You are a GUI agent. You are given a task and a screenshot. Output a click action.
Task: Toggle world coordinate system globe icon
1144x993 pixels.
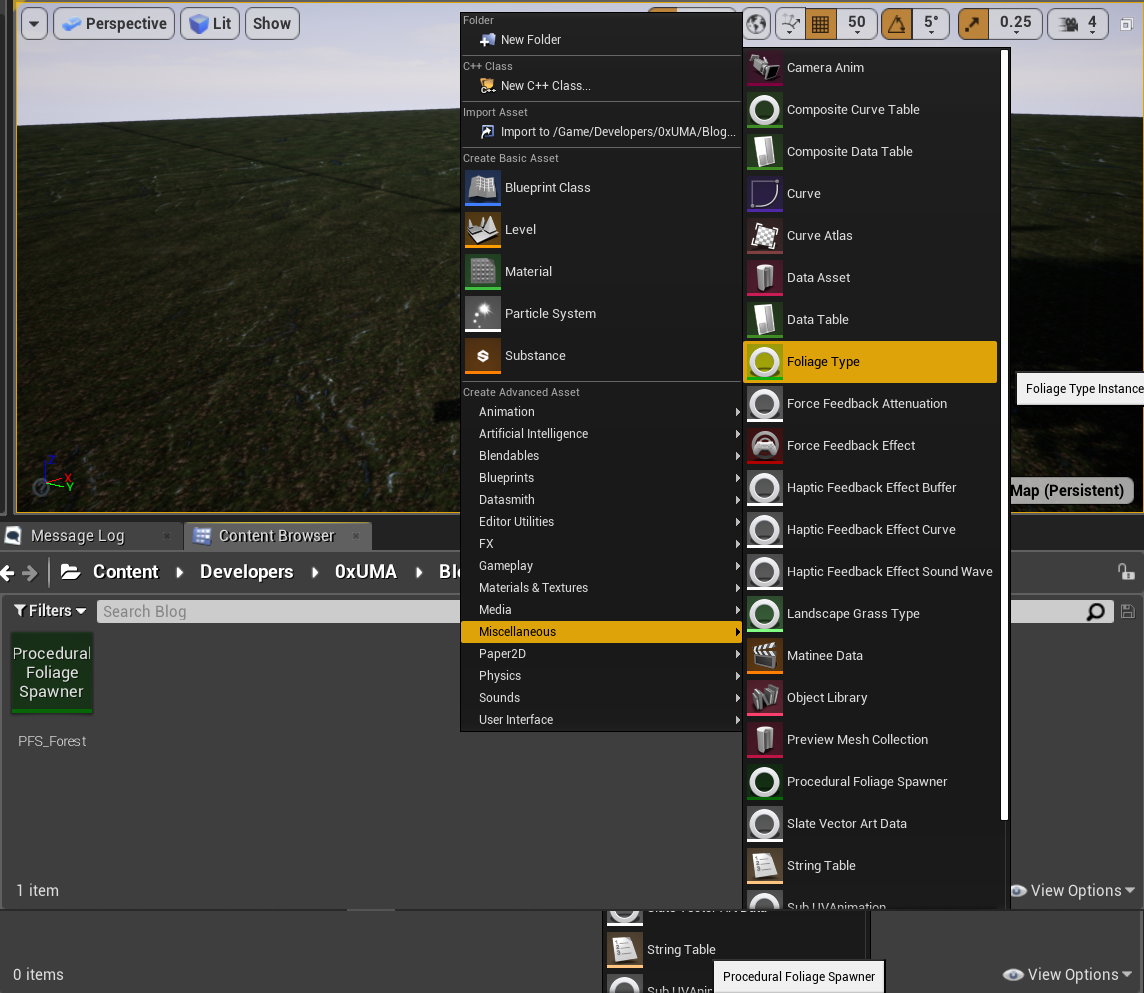coord(757,24)
